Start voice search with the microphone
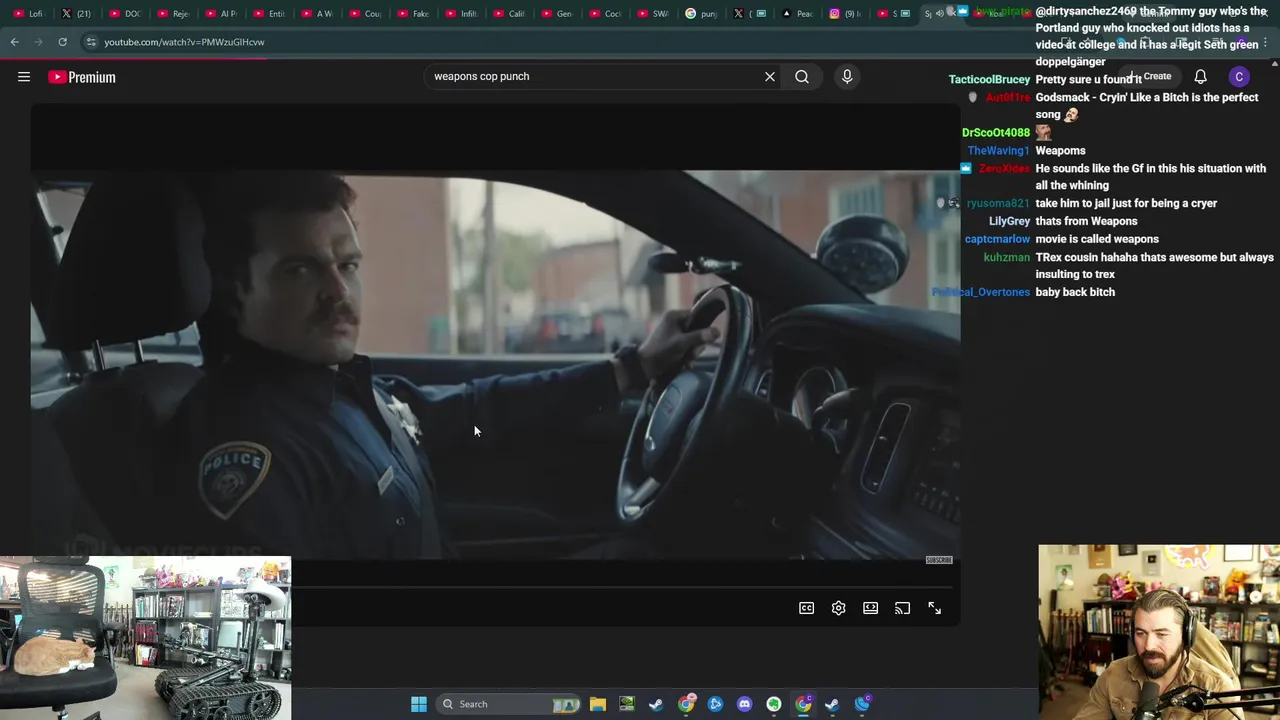The width and height of the screenshot is (1280, 720). coord(847,76)
